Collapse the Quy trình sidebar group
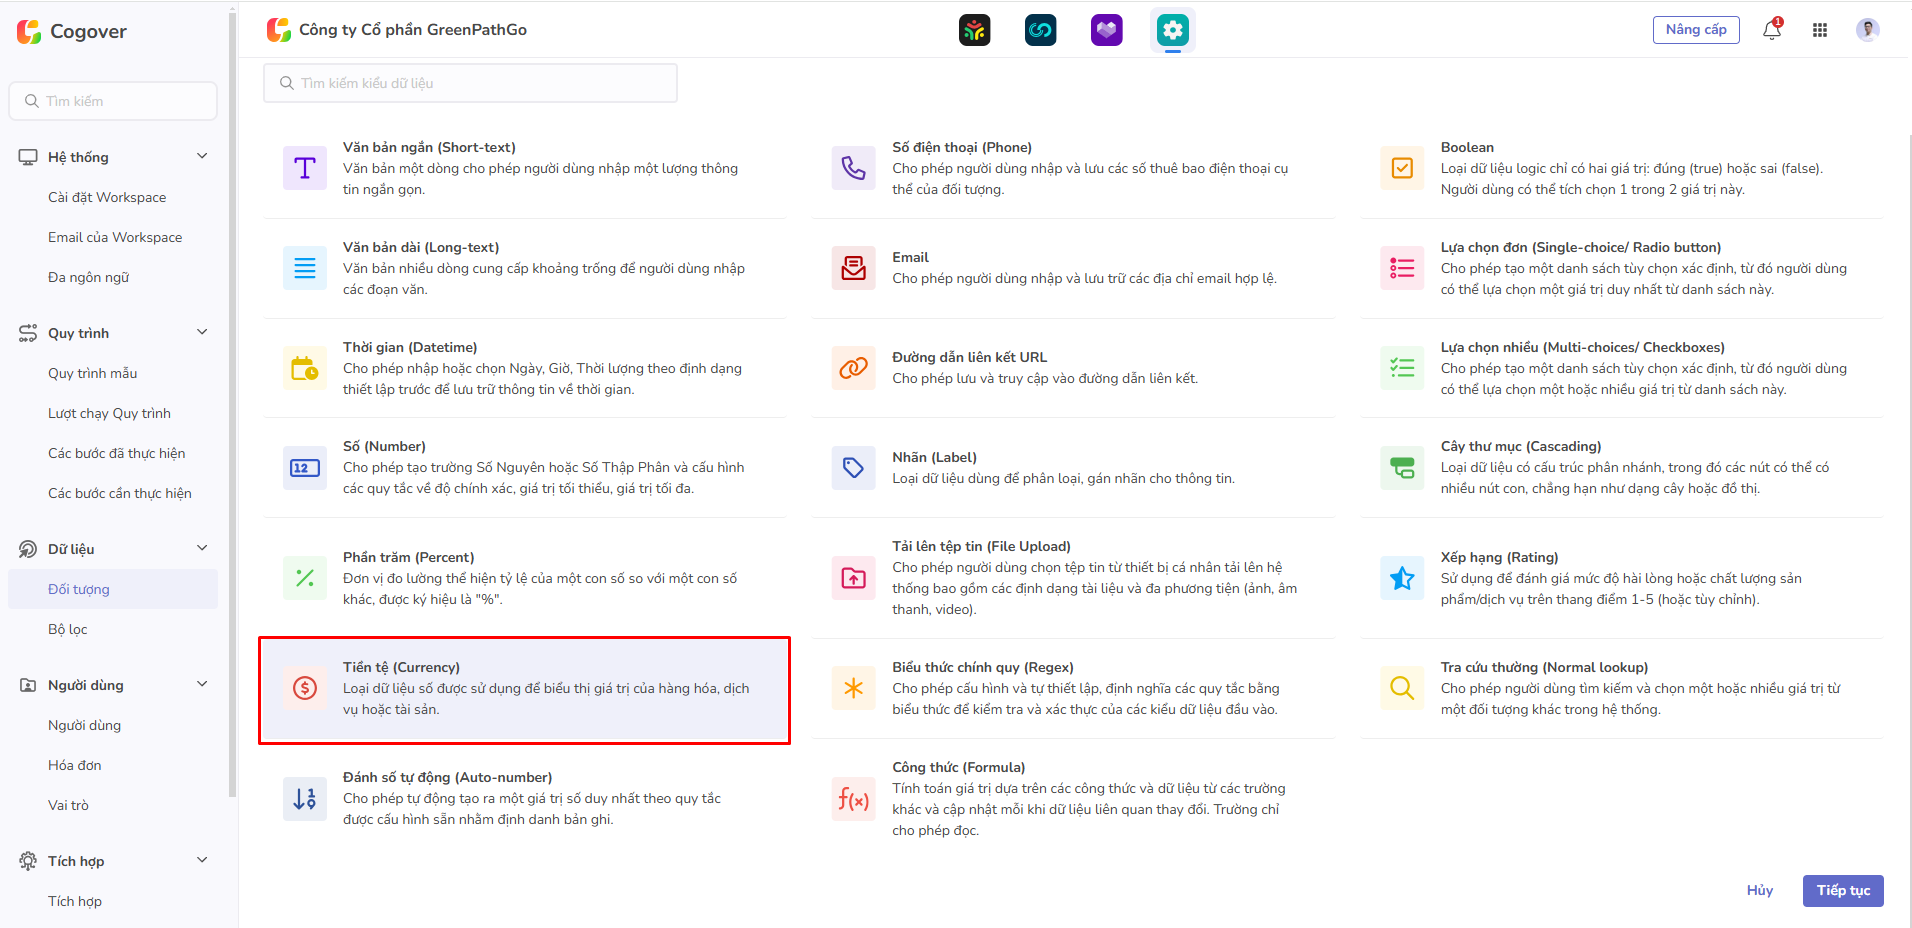 (x=202, y=333)
